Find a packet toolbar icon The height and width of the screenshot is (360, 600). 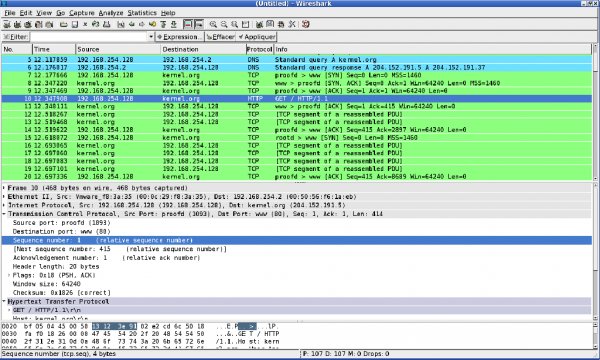[121, 24]
